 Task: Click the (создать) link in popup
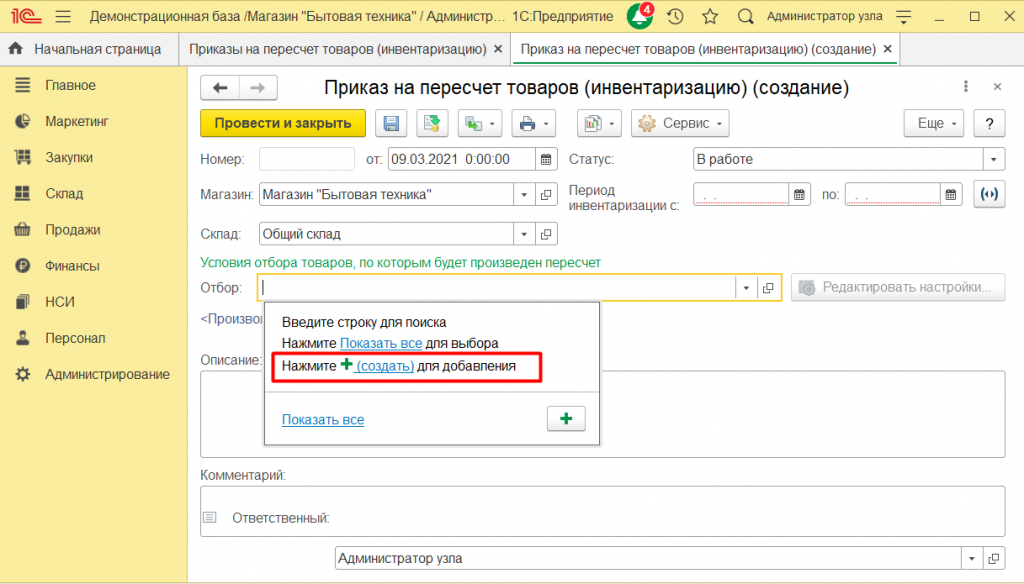[385, 366]
